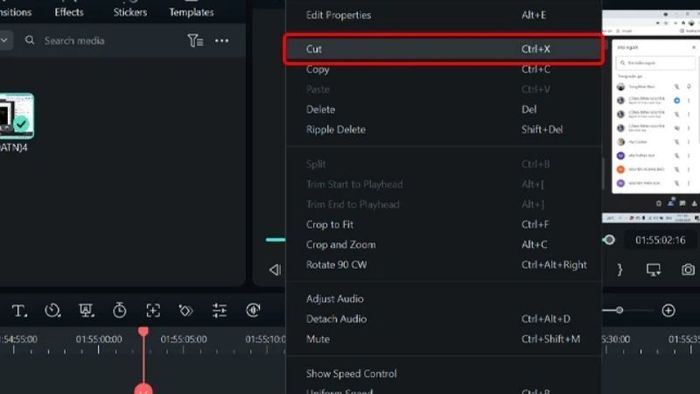Image resolution: width=700 pixels, height=394 pixels.
Task: Open the filter media icon
Action: (195, 41)
